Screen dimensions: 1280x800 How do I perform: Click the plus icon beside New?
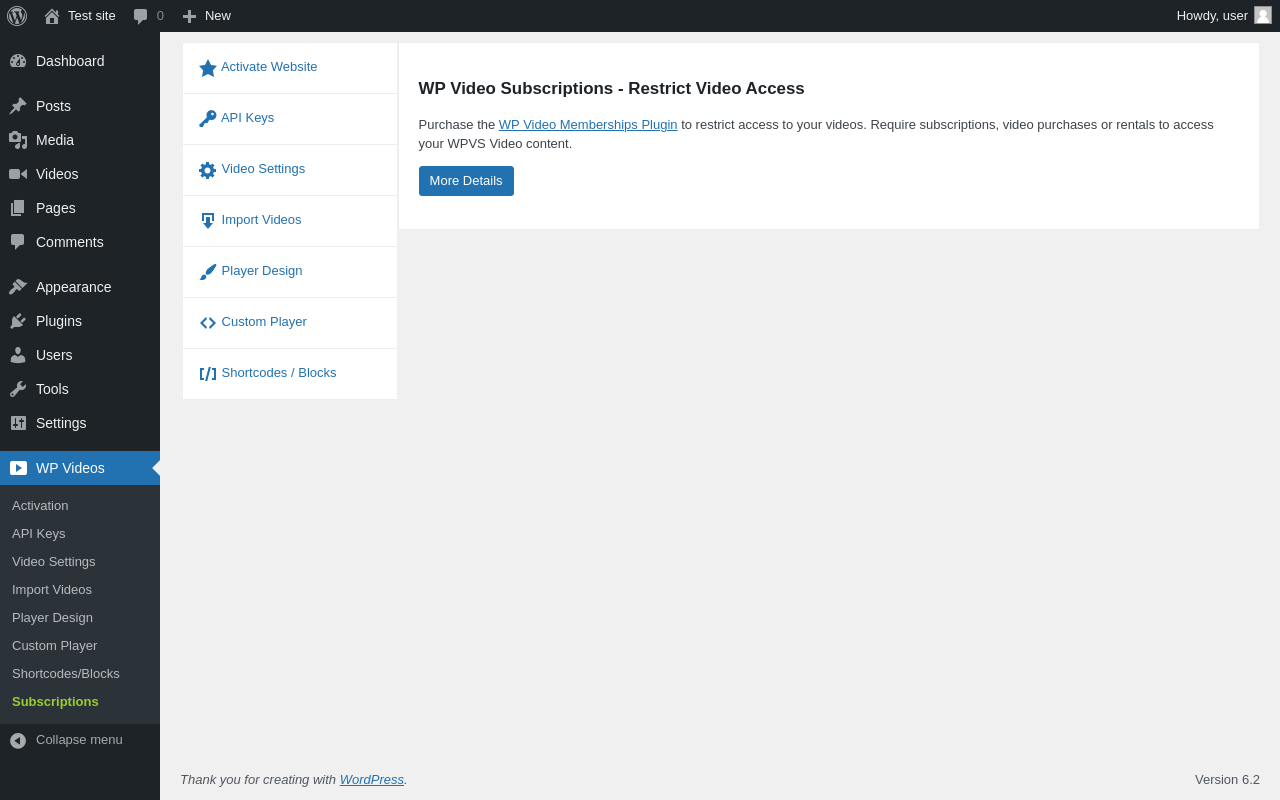click(x=189, y=16)
